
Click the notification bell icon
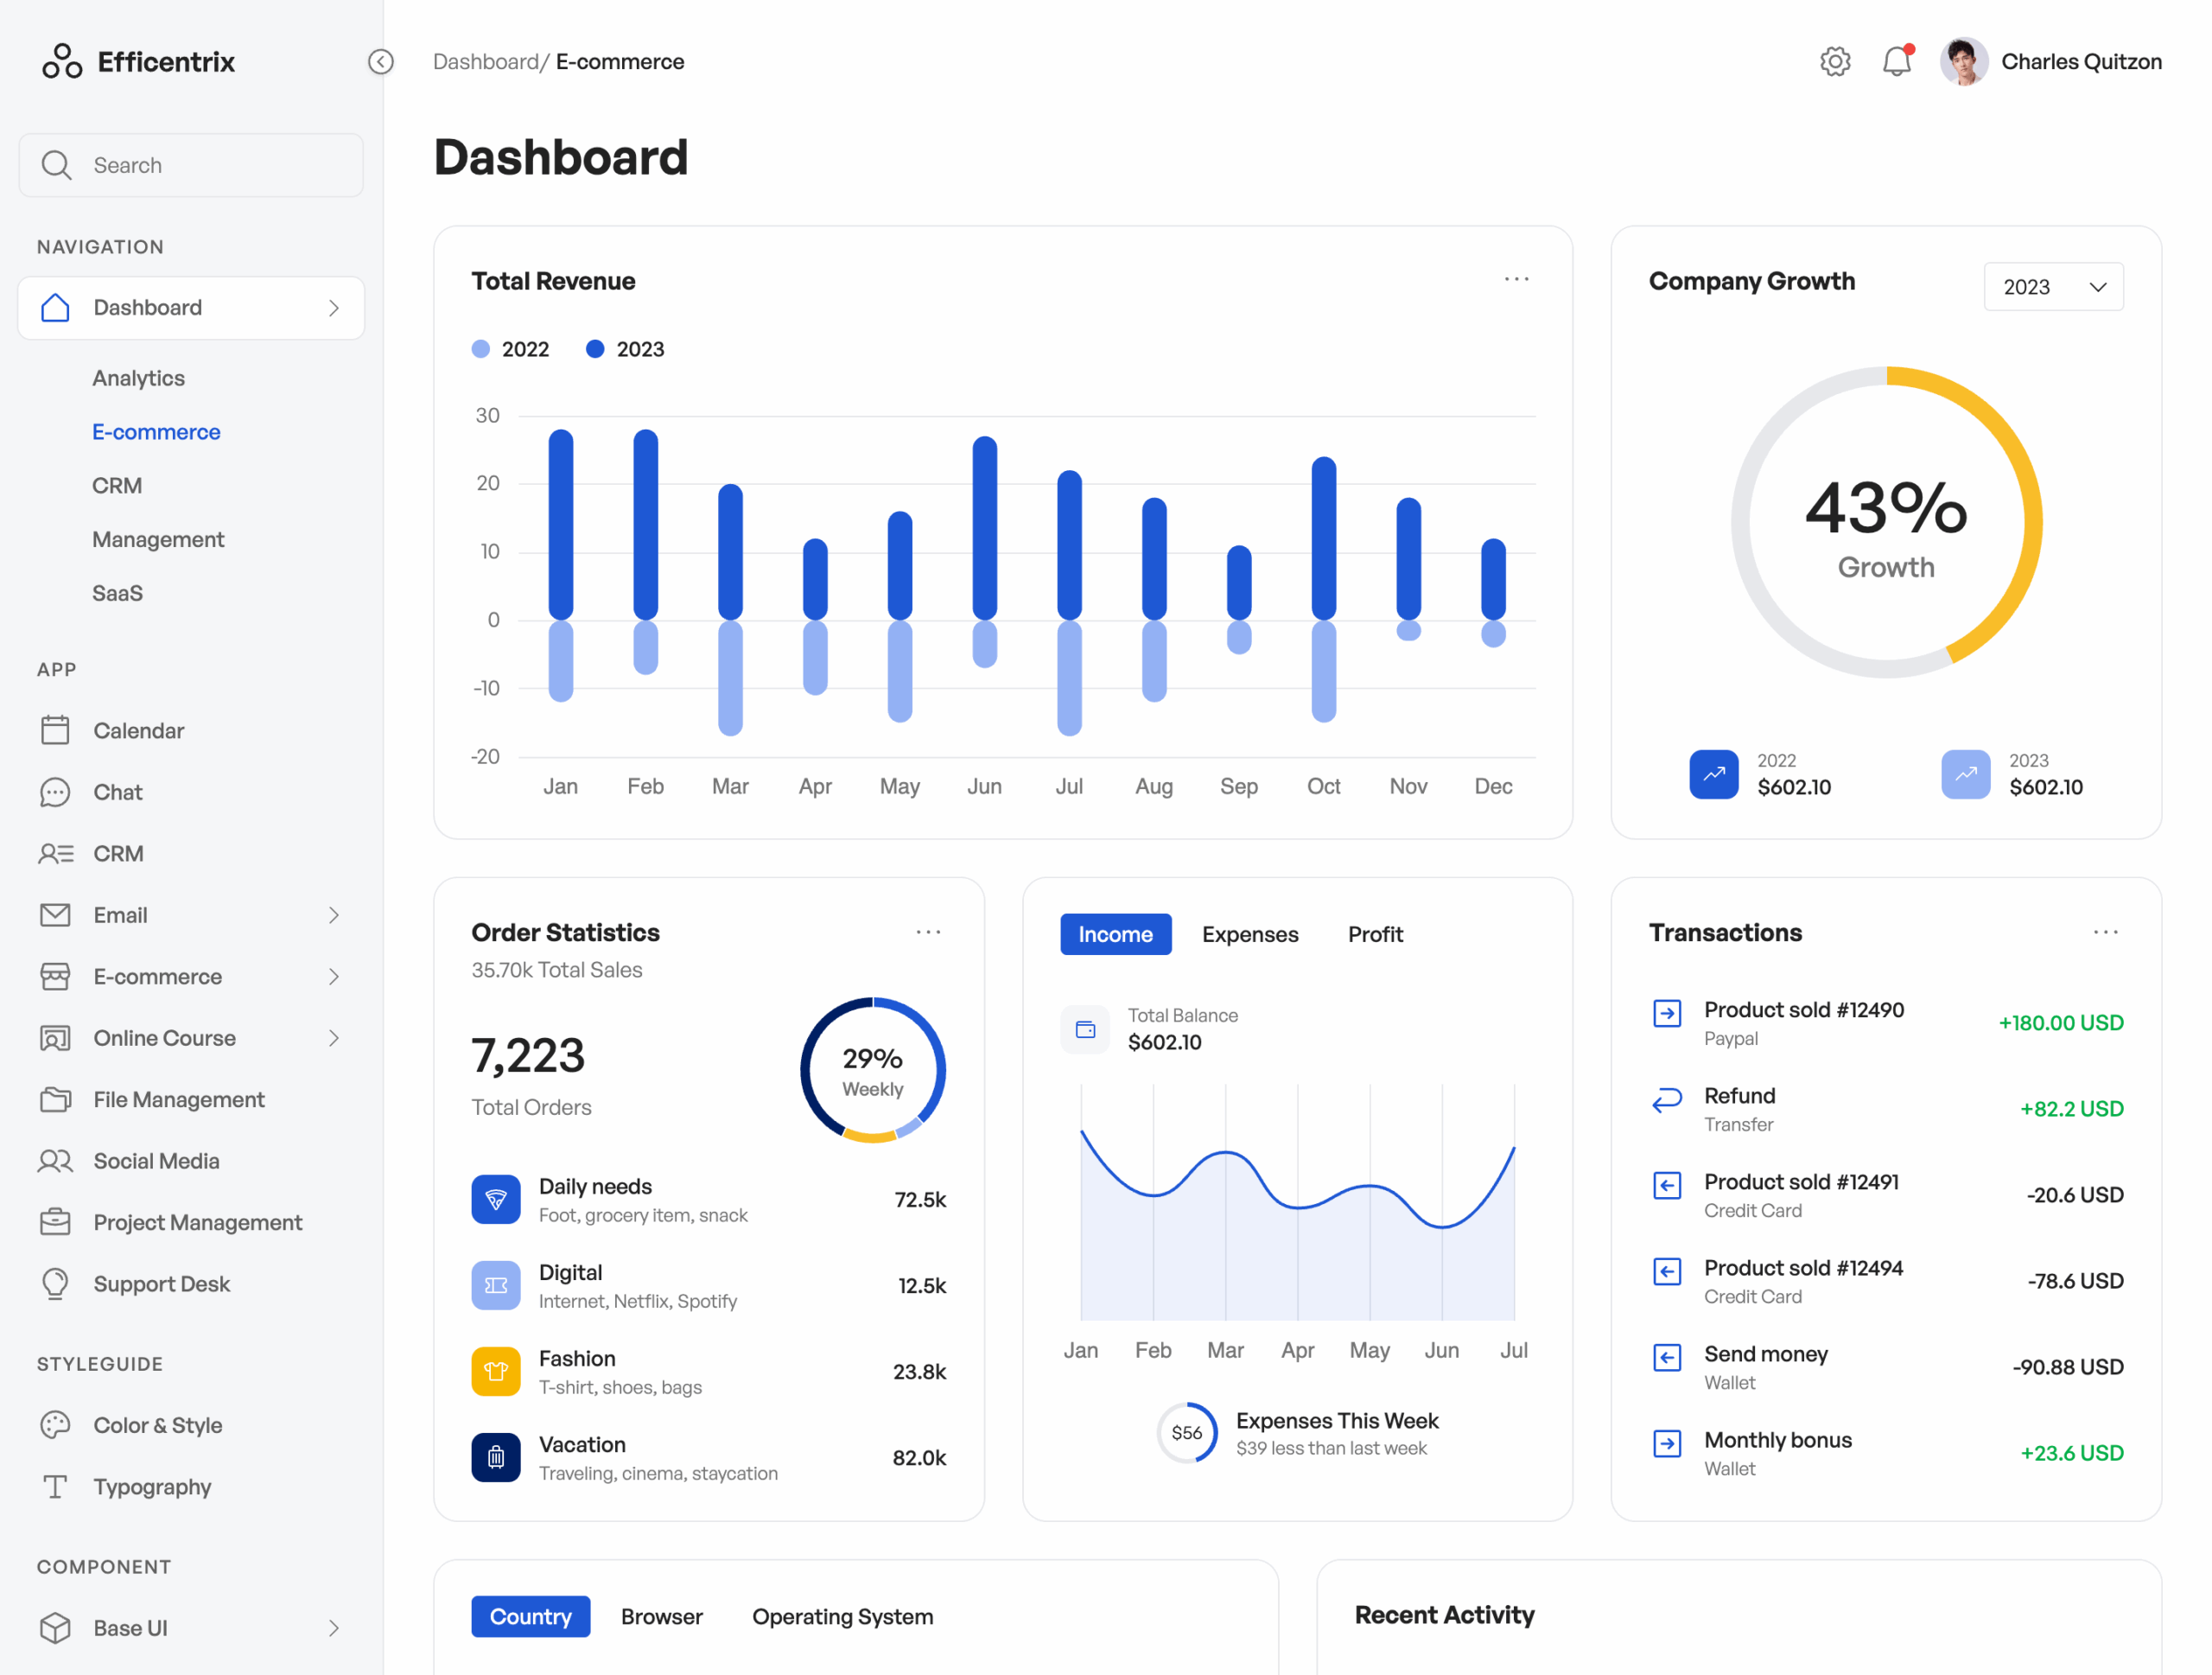tap(1896, 62)
